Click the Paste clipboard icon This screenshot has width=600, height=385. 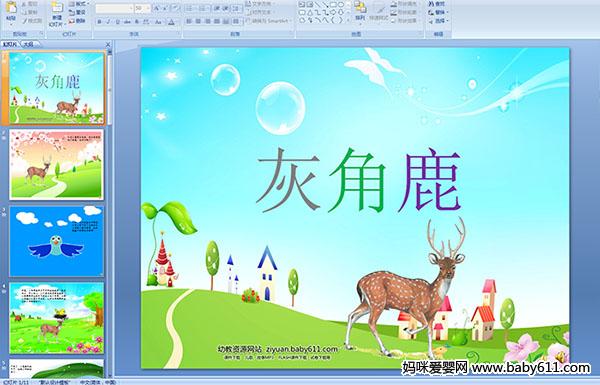(x=11, y=8)
